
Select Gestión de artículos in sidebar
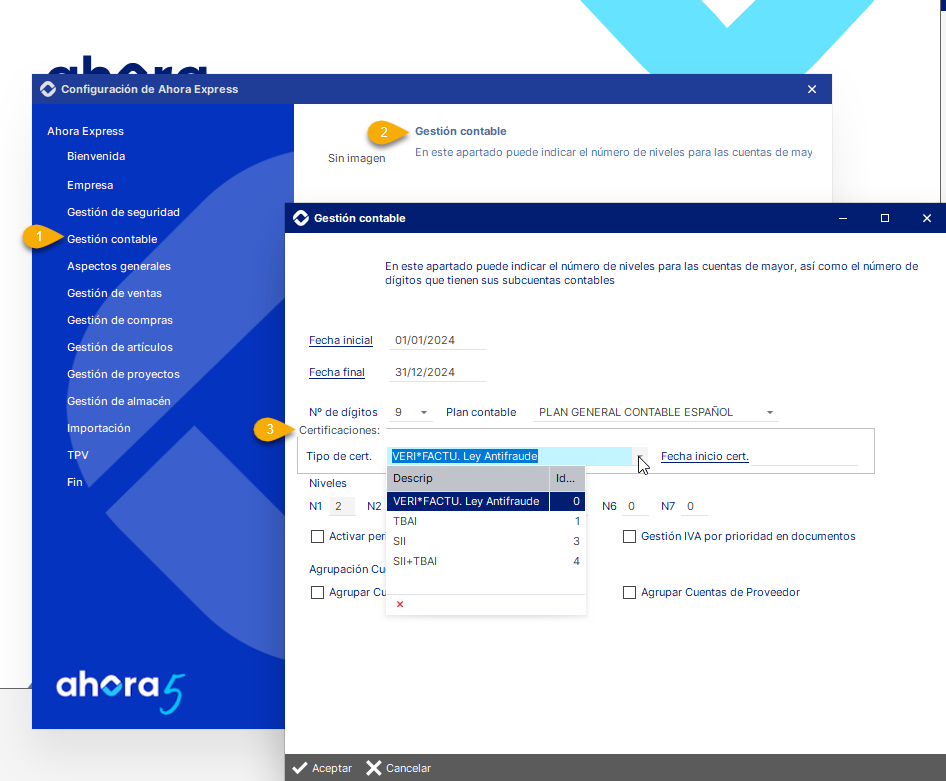click(119, 347)
